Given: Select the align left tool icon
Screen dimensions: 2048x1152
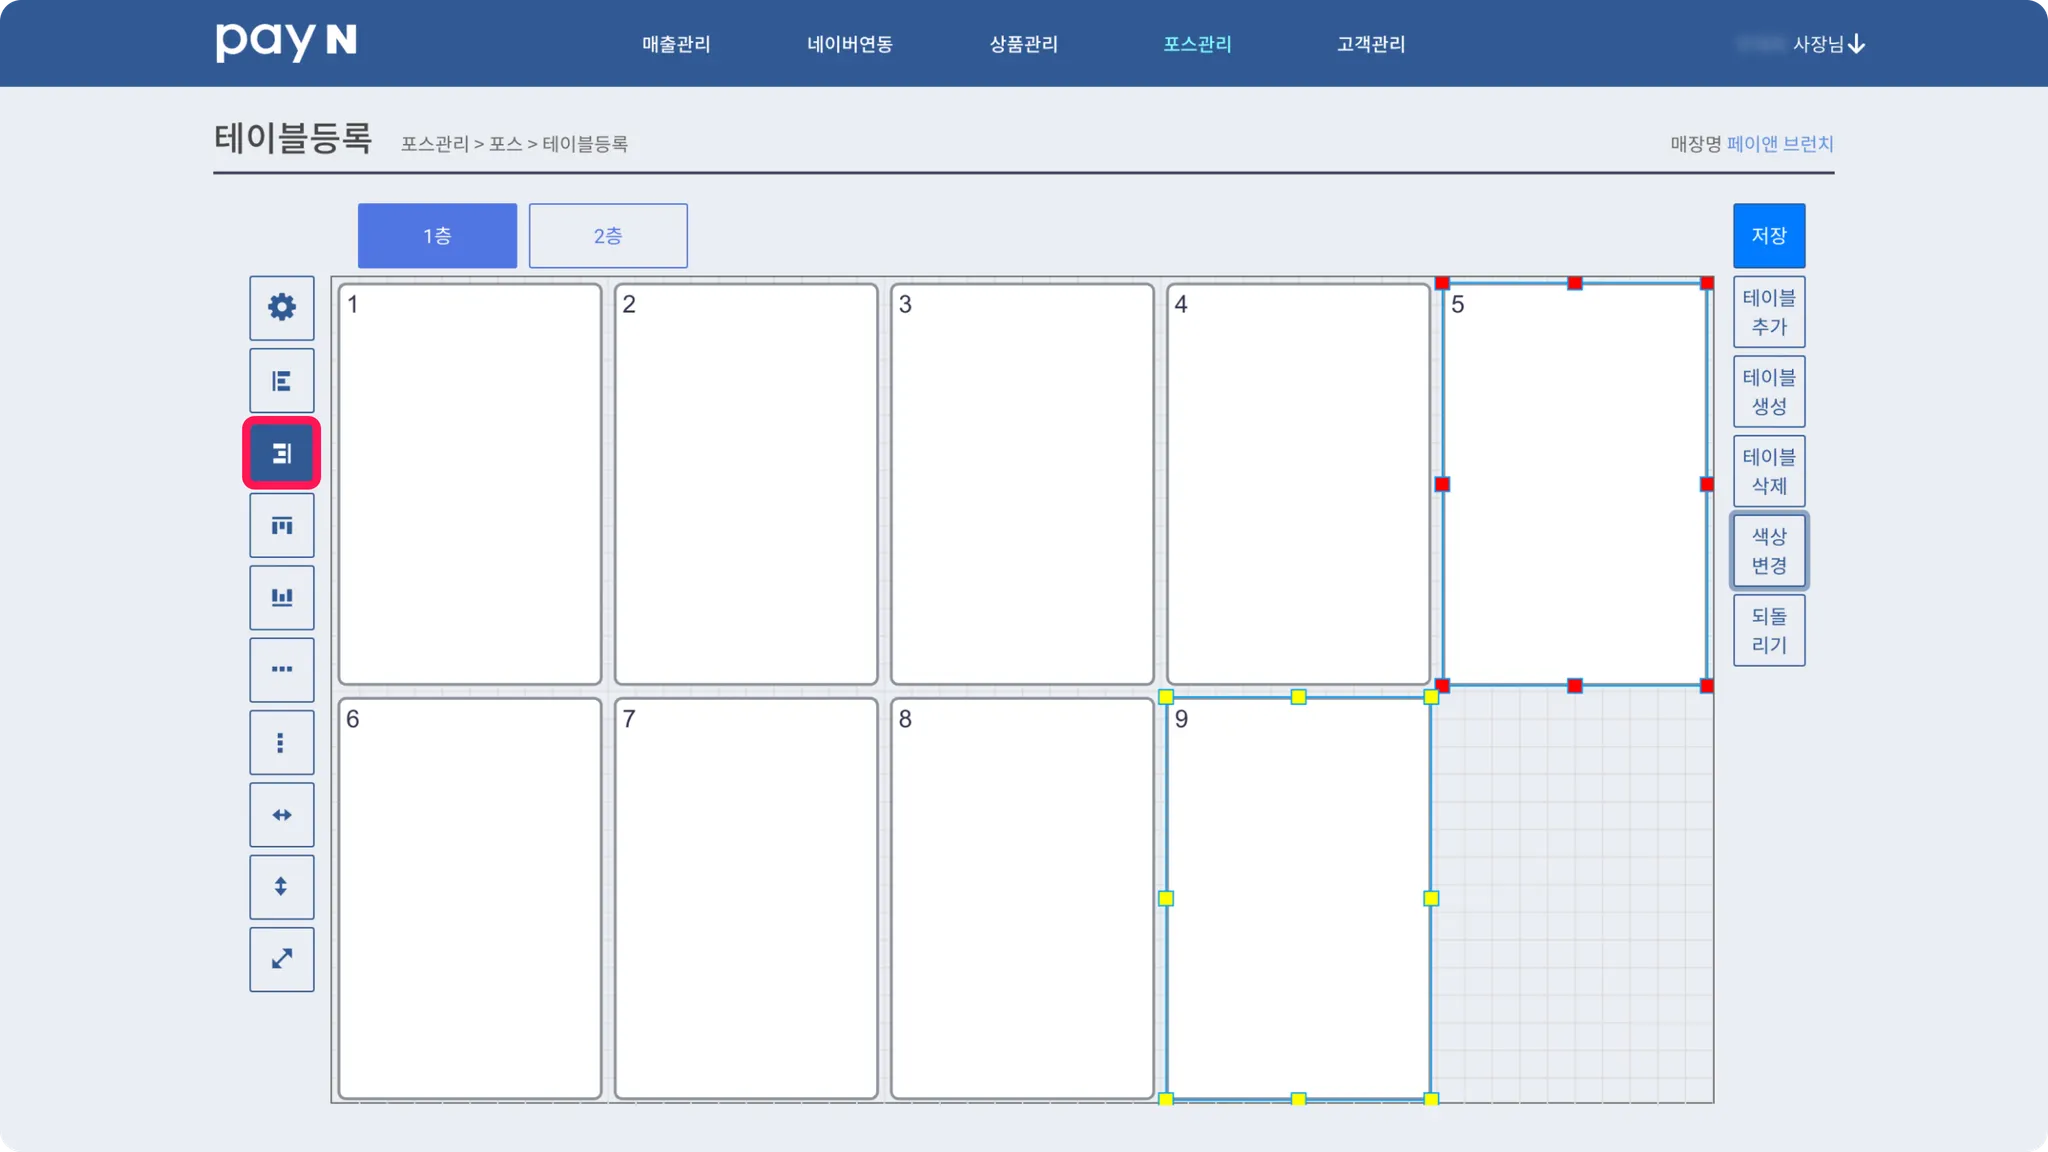Looking at the screenshot, I should click(x=281, y=381).
